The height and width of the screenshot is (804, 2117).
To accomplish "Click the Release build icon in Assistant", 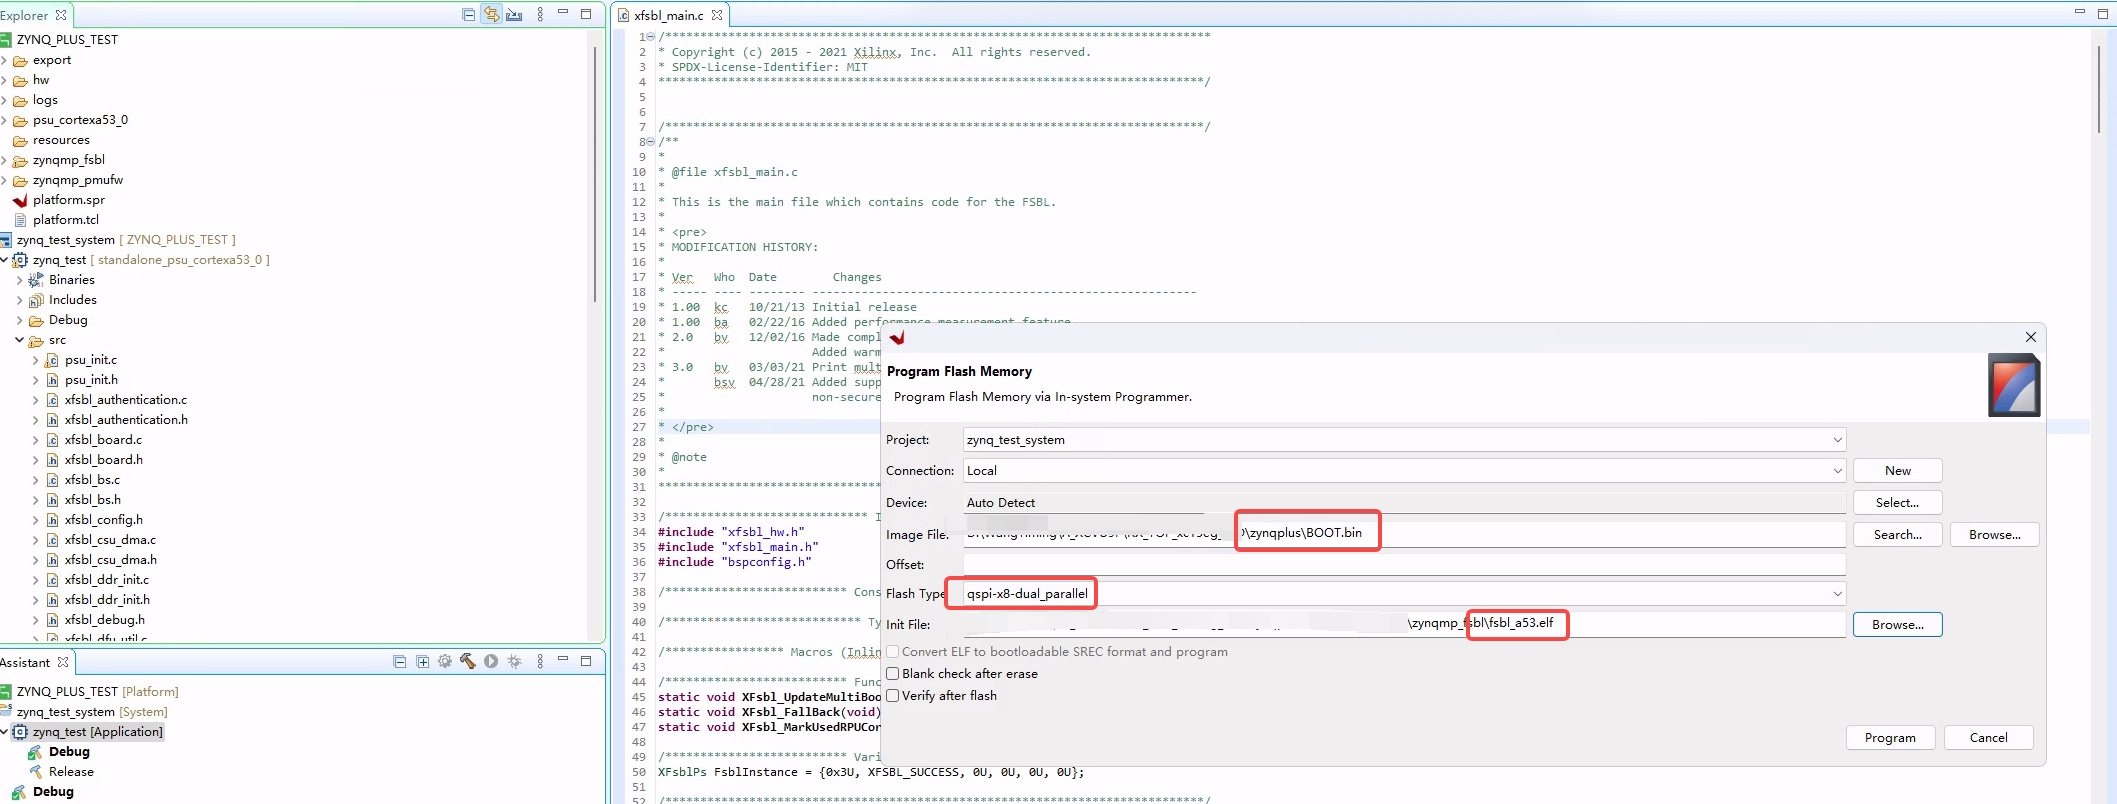I will (x=35, y=772).
